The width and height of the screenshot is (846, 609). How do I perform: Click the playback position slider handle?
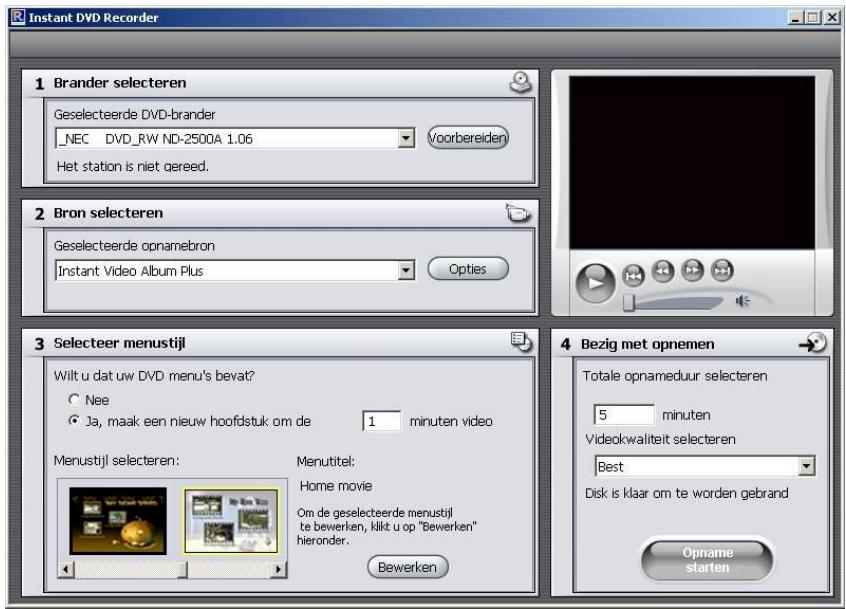[628, 303]
